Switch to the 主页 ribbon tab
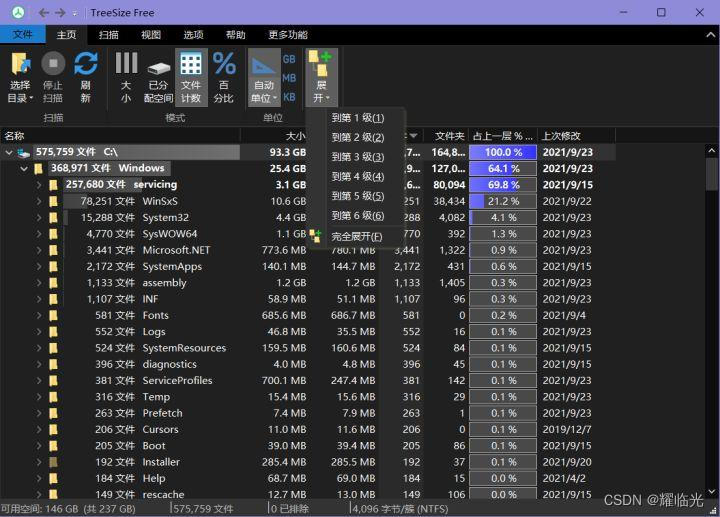This screenshot has width=720, height=517. (x=66, y=34)
